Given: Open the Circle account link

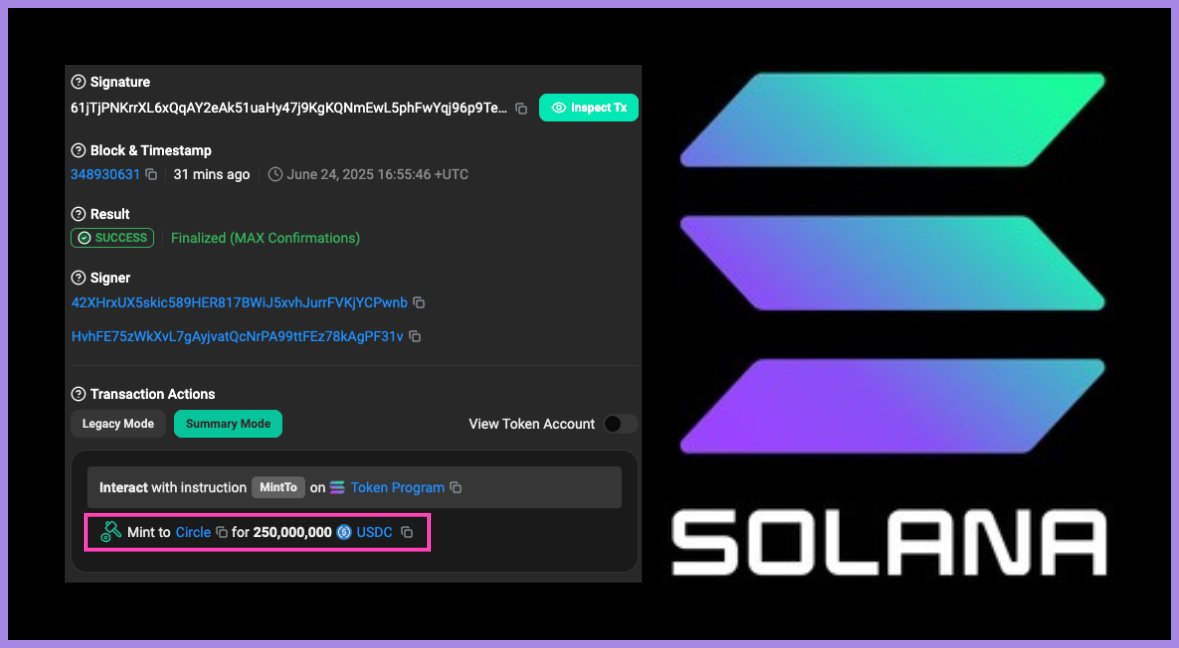Looking at the screenshot, I should coord(193,532).
